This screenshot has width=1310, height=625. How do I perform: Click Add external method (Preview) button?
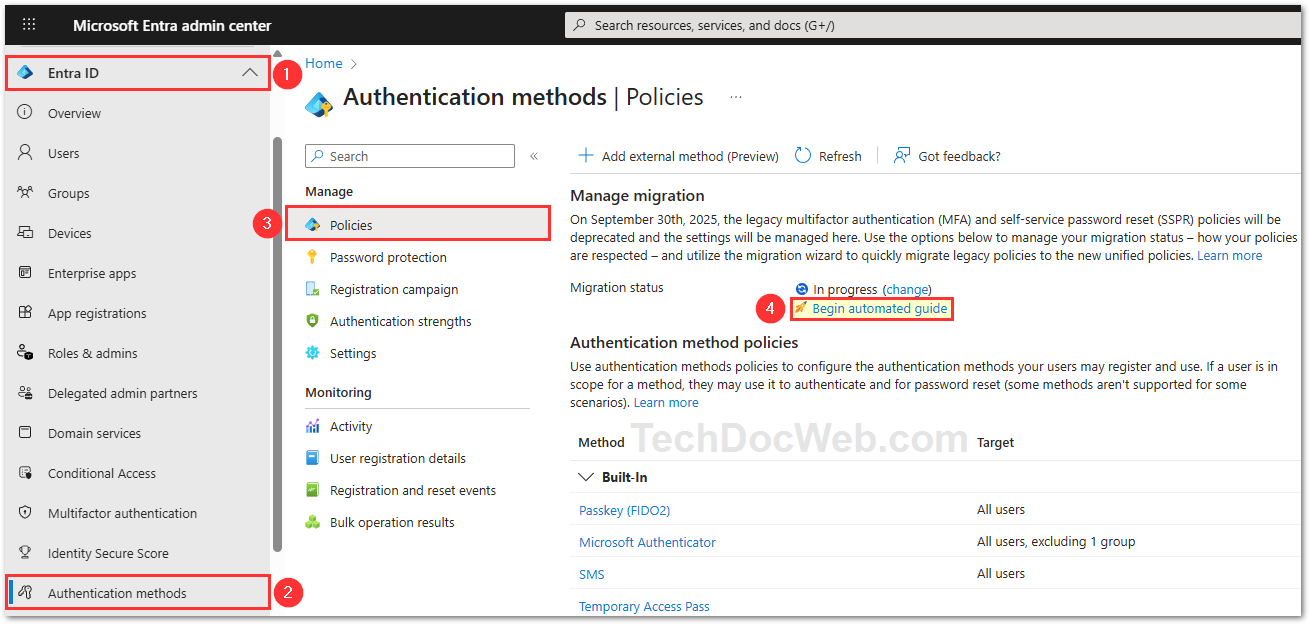pos(679,156)
